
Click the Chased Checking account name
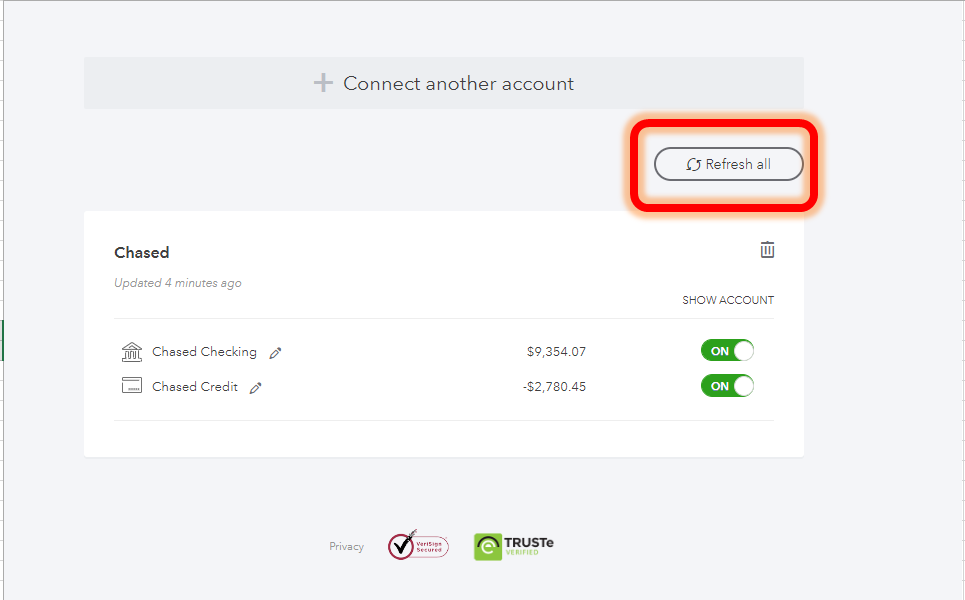click(x=204, y=352)
